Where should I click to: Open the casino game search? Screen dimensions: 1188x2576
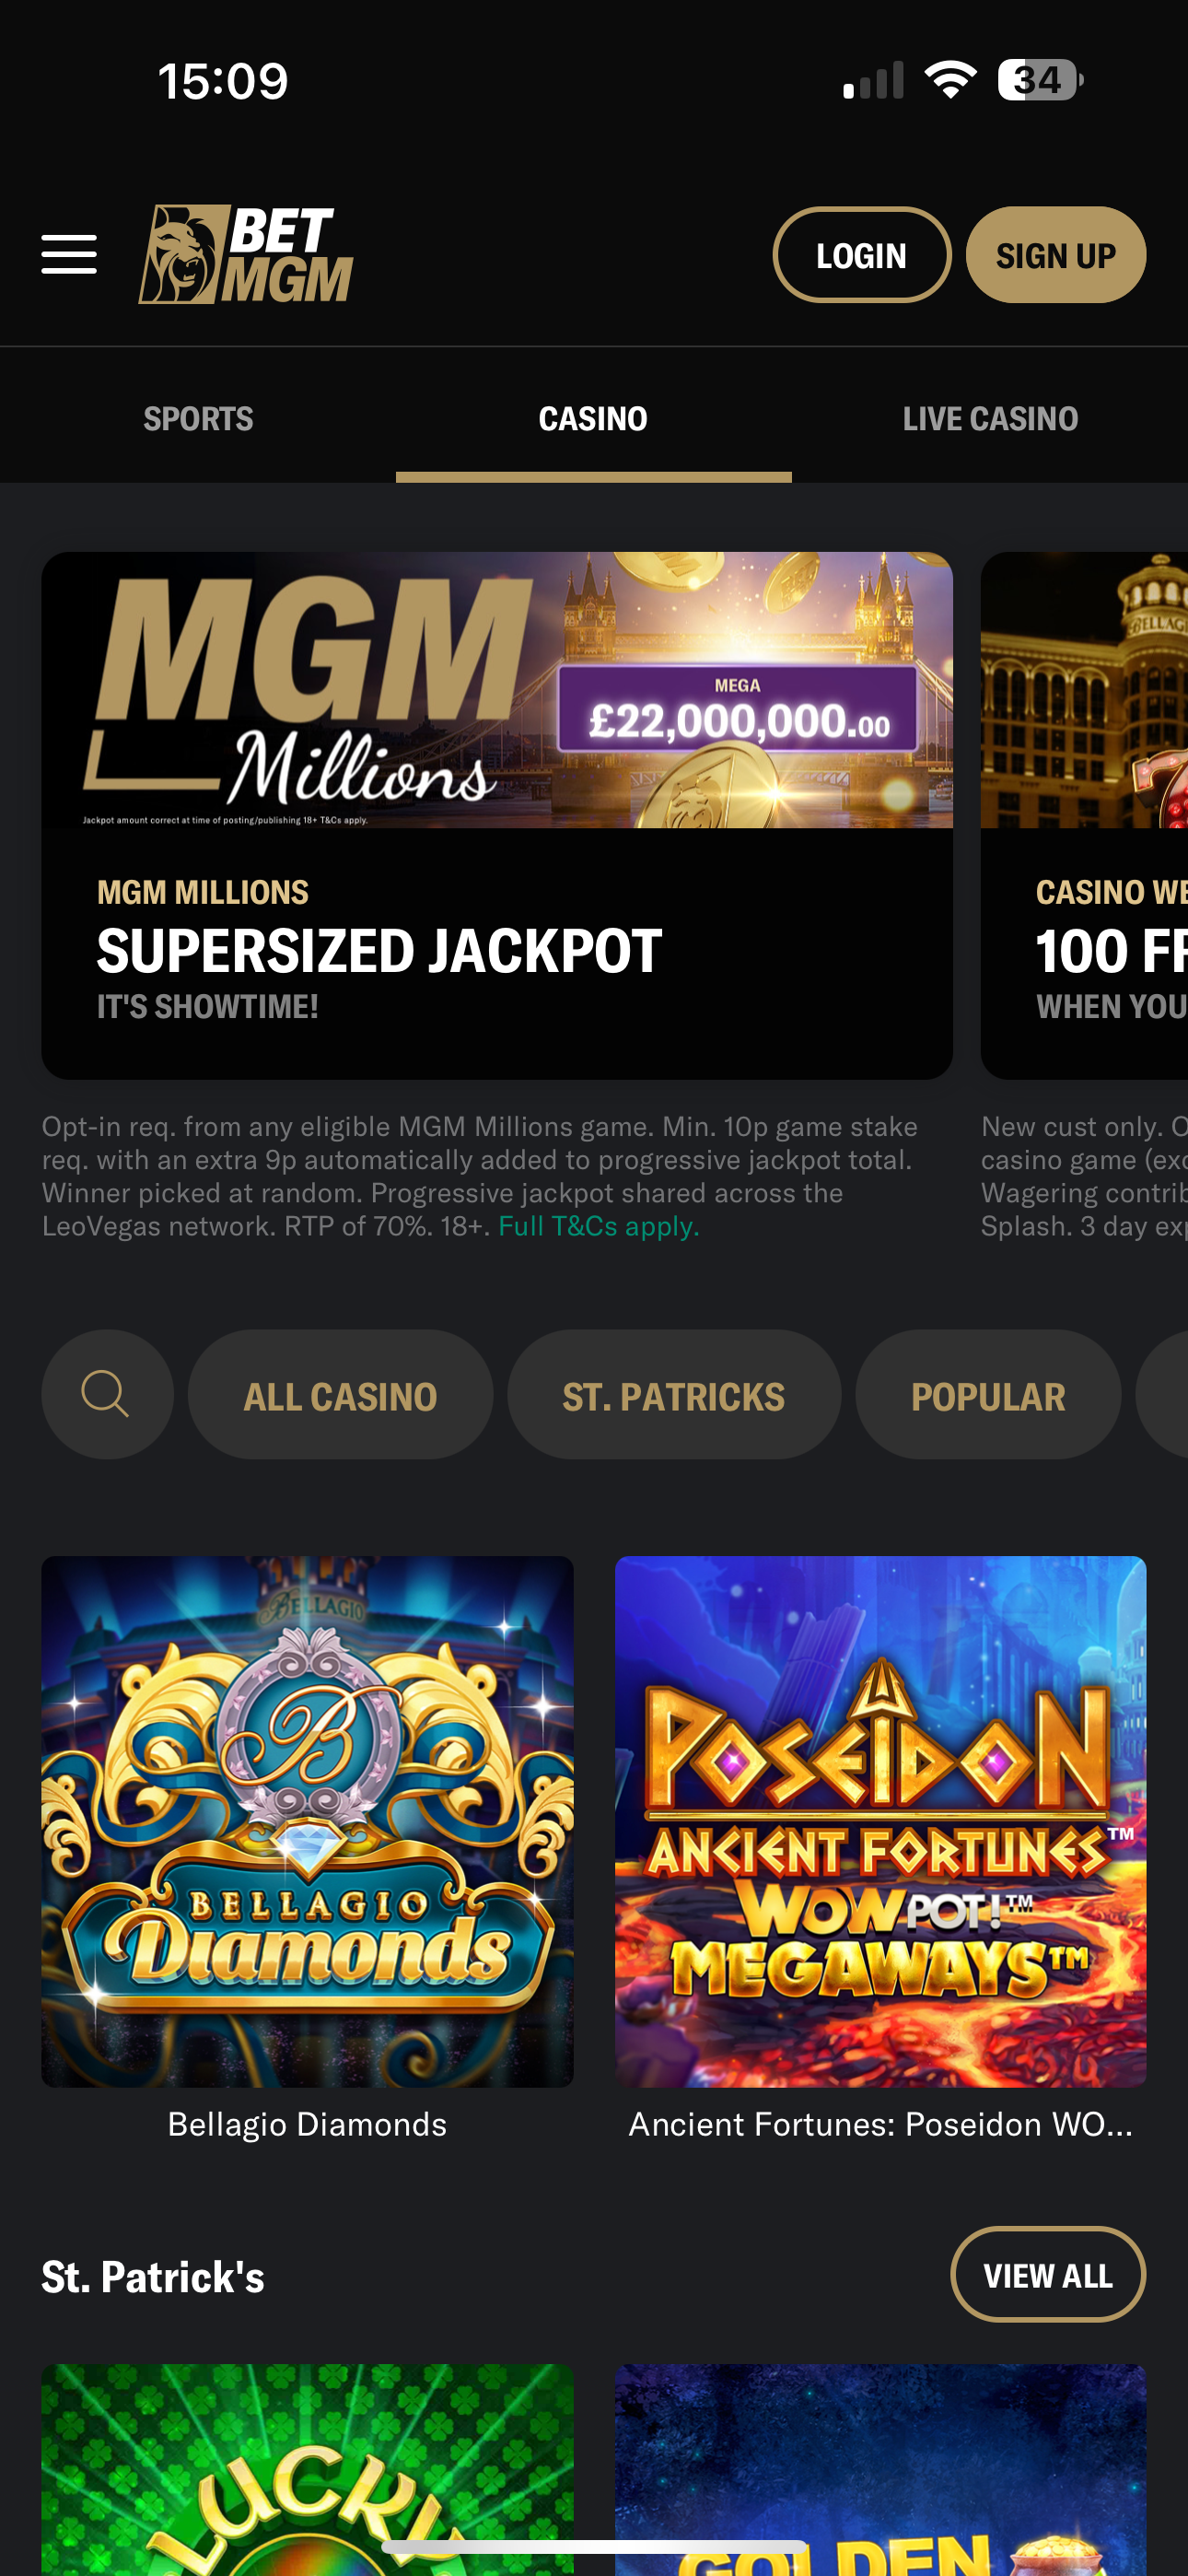click(107, 1395)
